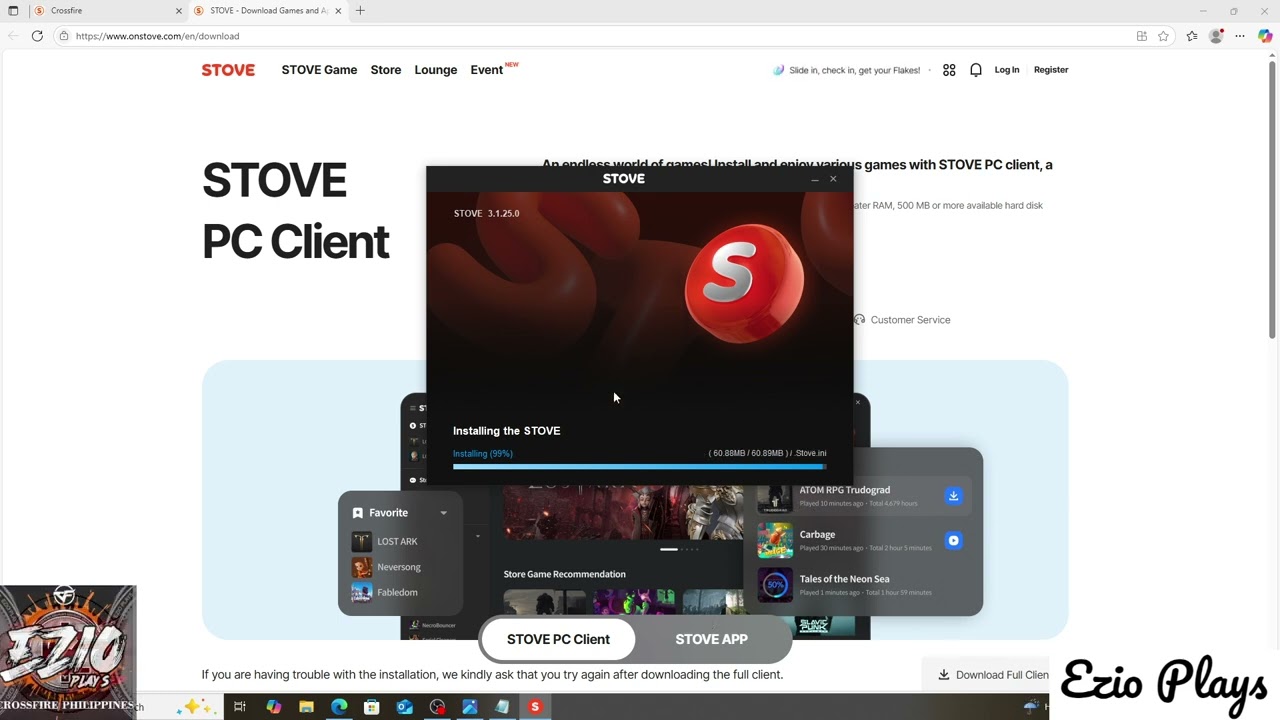The image size is (1280, 720).
Task: Open the browser favorites list icon
Action: point(1192,36)
